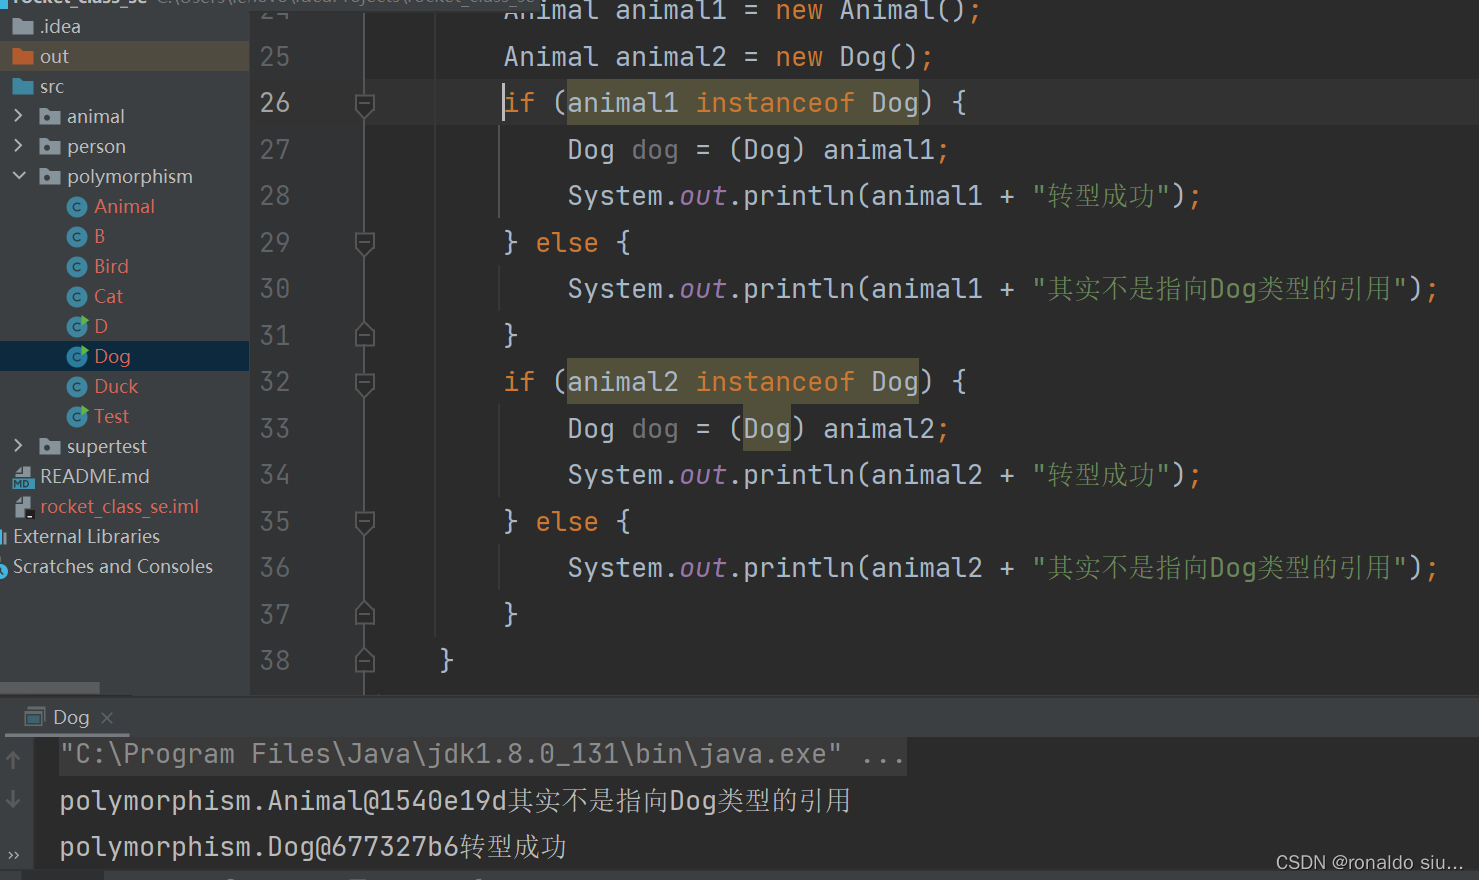Click the Animal class icon
The height and width of the screenshot is (880, 1479).
(77, 207)
